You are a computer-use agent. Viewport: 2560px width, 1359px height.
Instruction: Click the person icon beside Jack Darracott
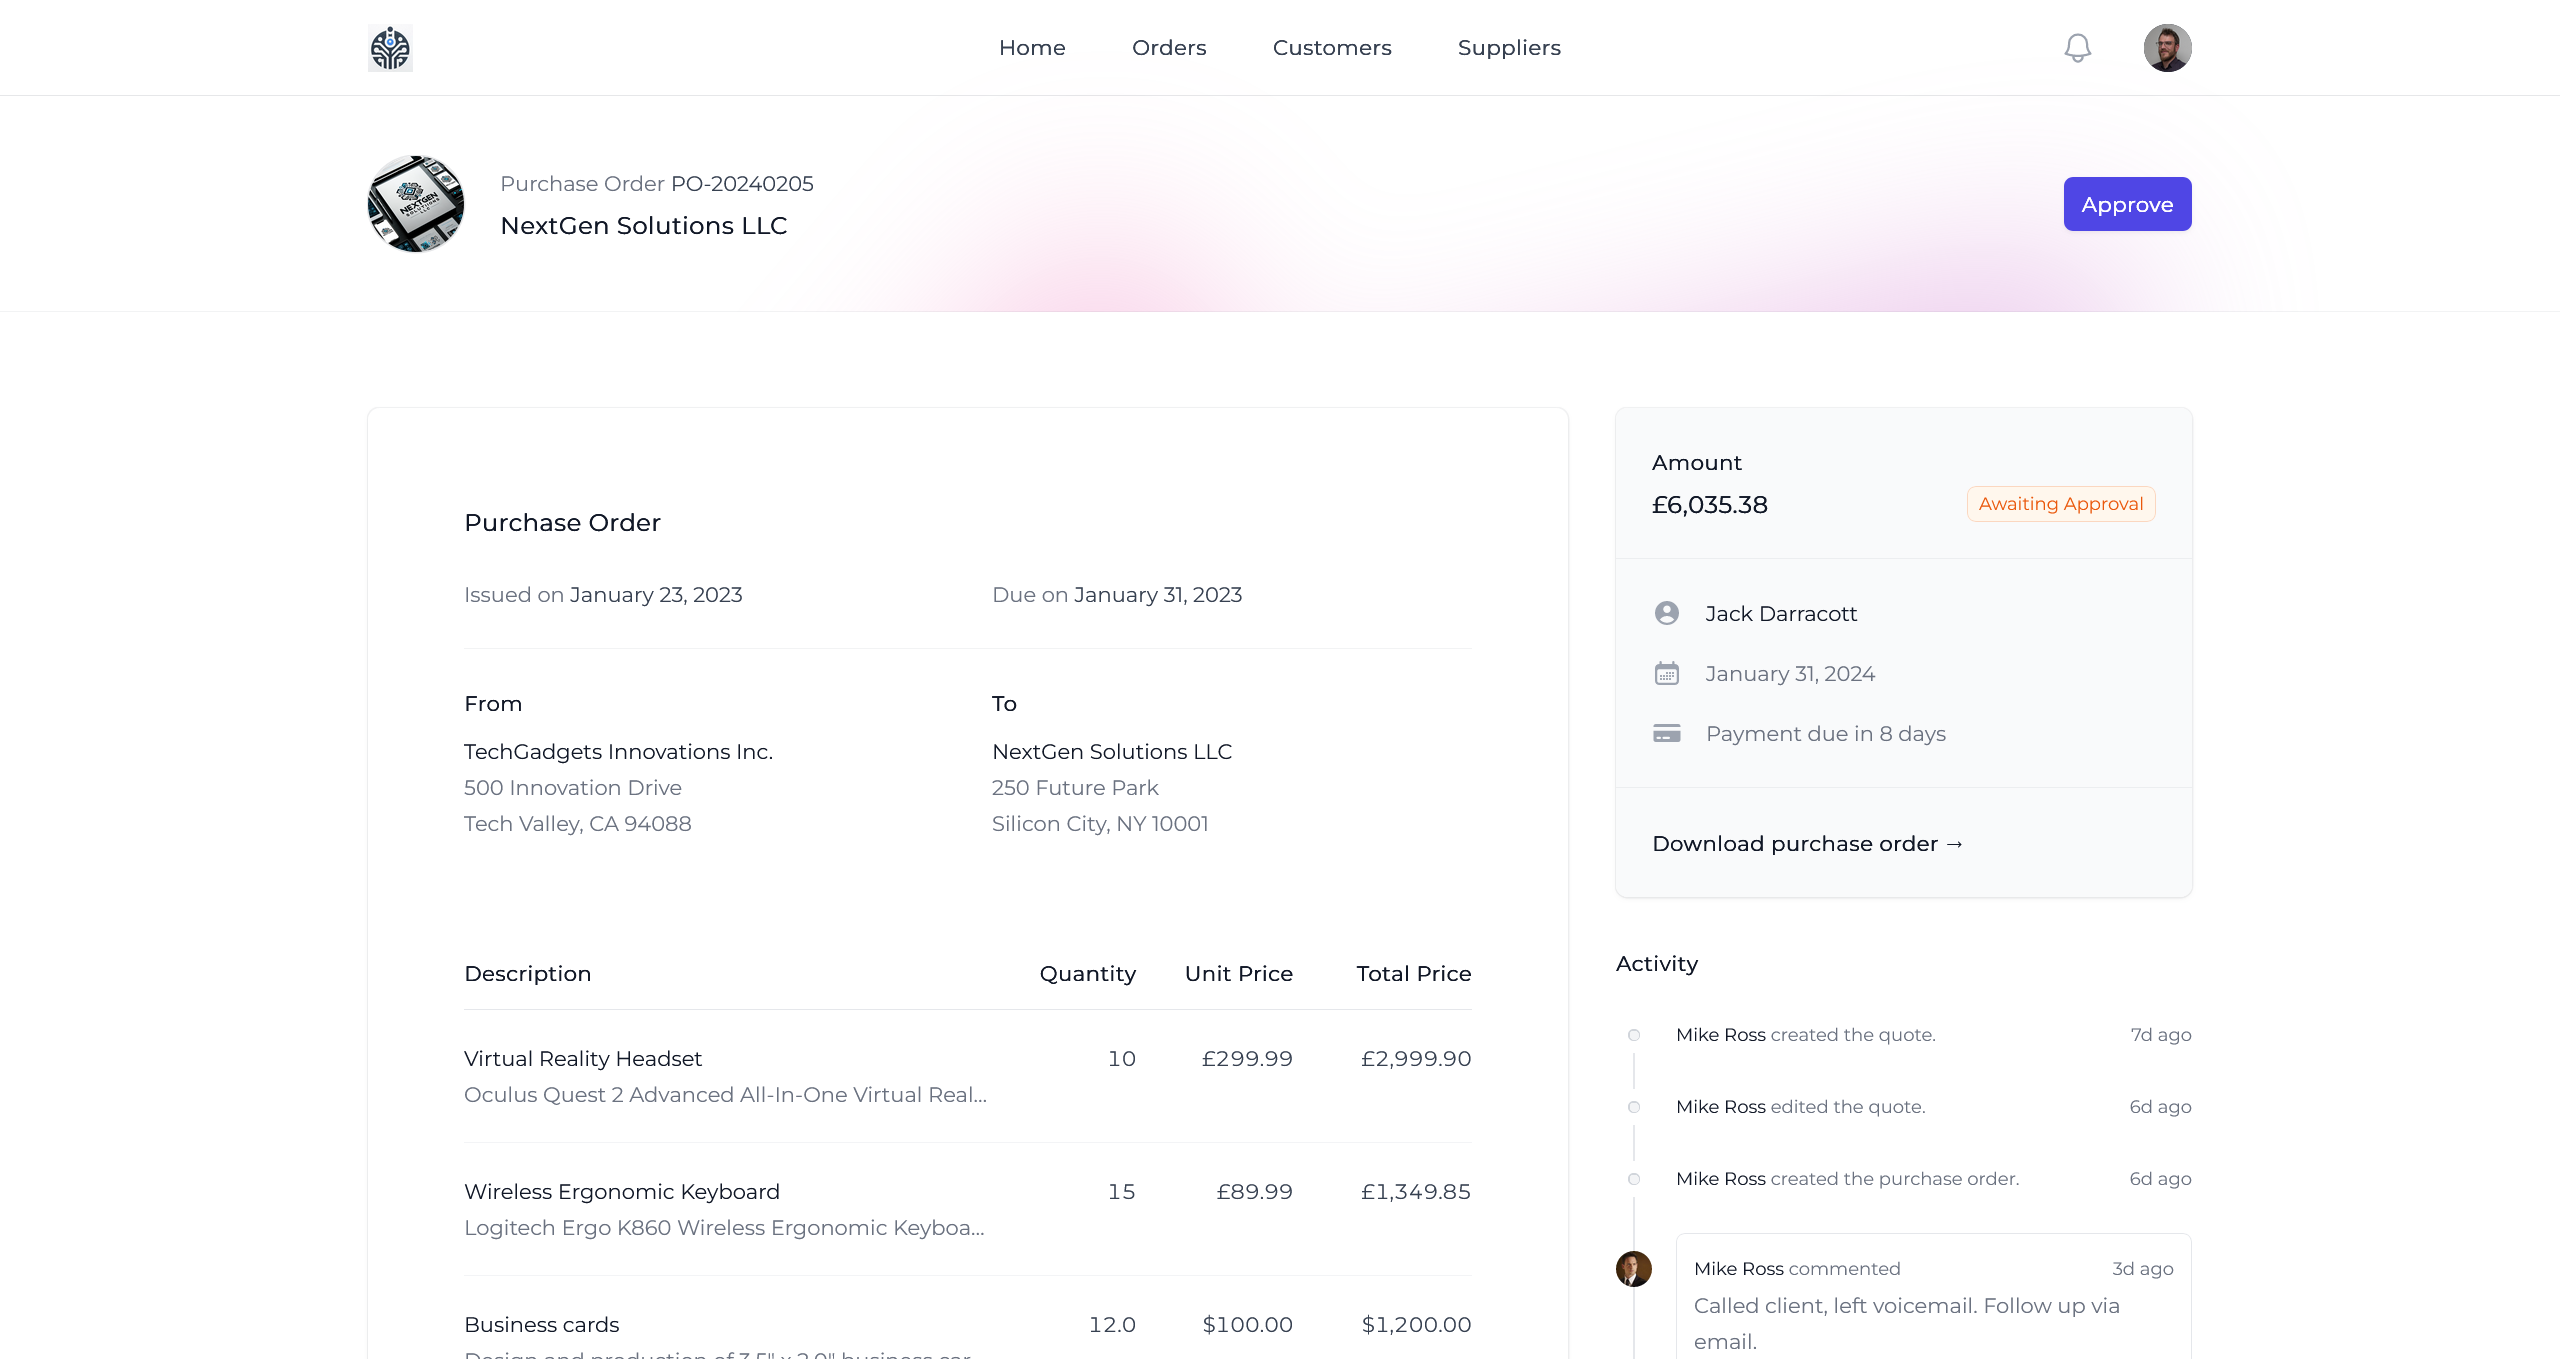[x=1666, y=613]
